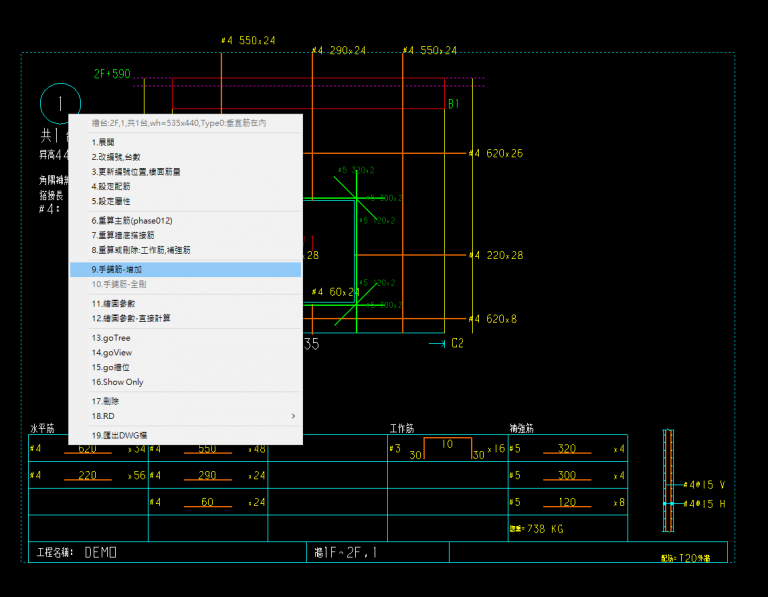Click 8.重算或刪除:工作筋,補強筋

186,250
